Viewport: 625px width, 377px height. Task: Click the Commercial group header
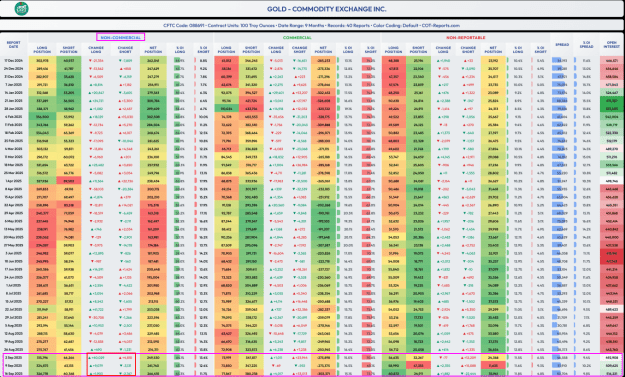point(297,37)
